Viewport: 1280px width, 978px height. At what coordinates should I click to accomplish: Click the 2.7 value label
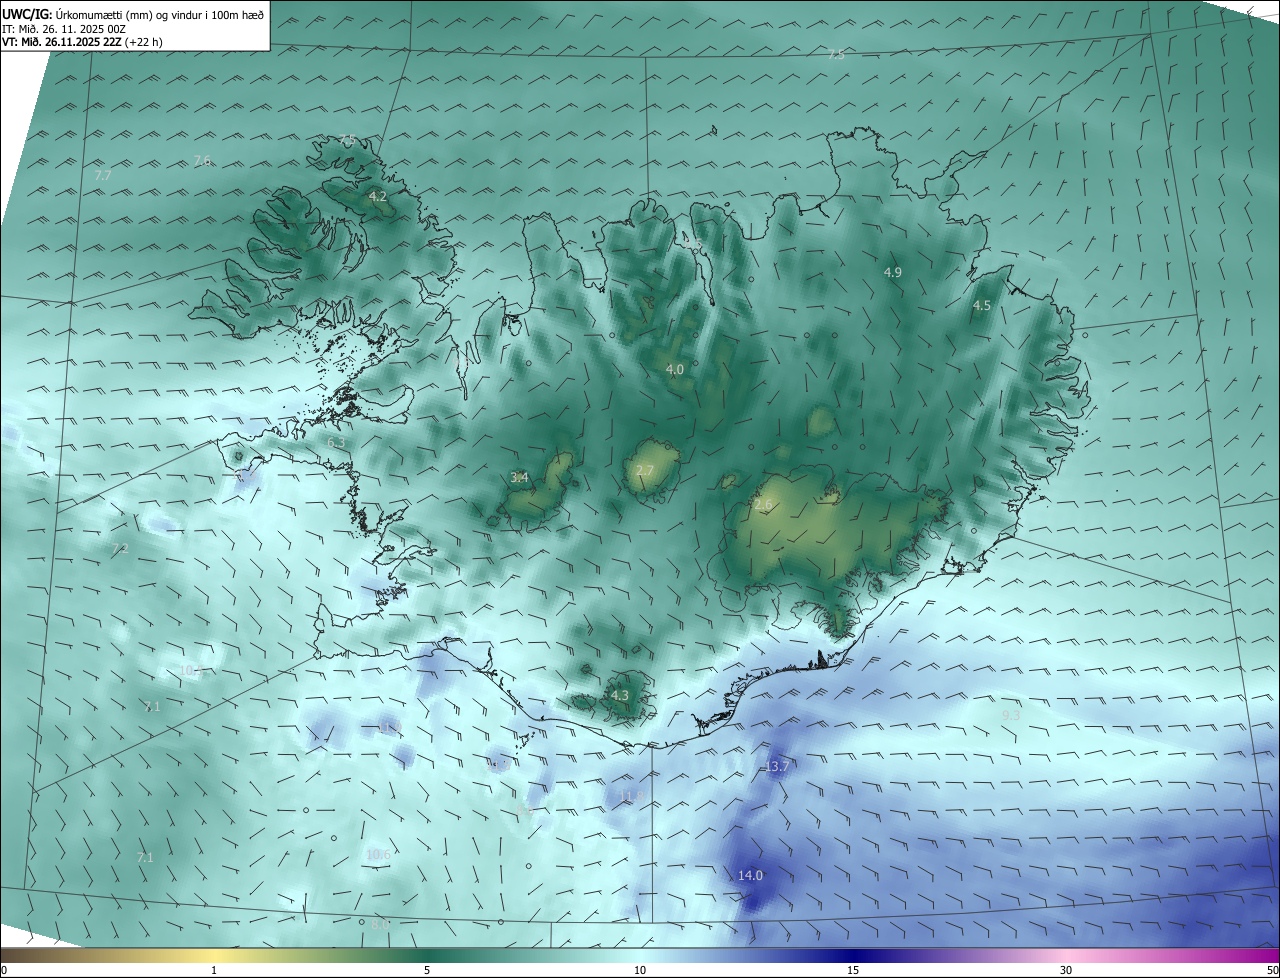pyautogui.click(x=644, y=470)
